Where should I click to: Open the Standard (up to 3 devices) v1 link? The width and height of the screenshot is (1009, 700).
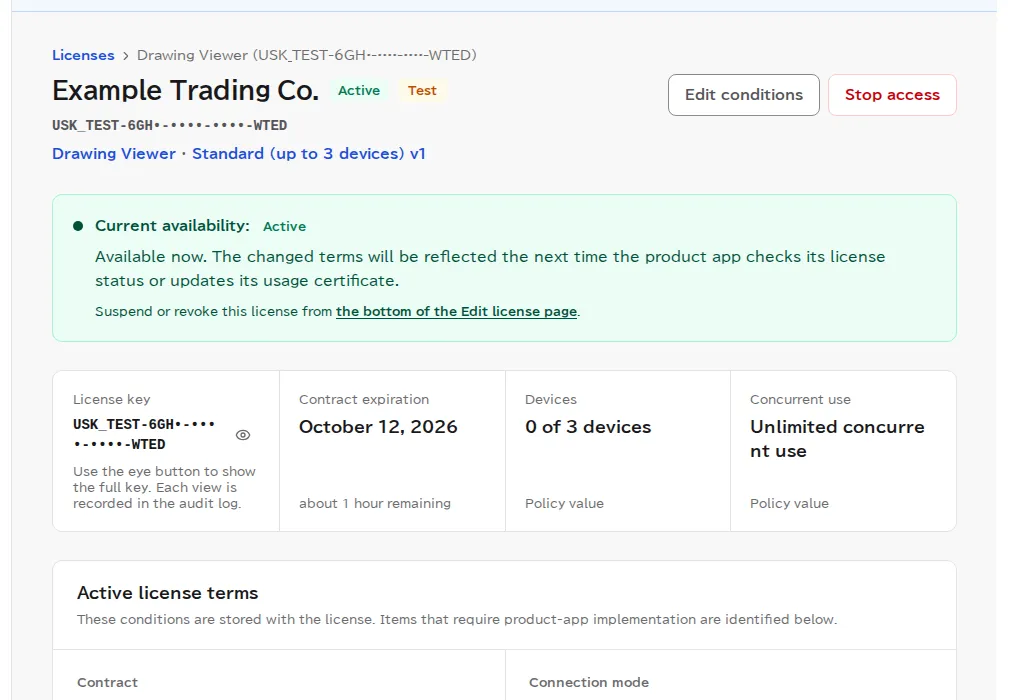click(x=309, y=154)
